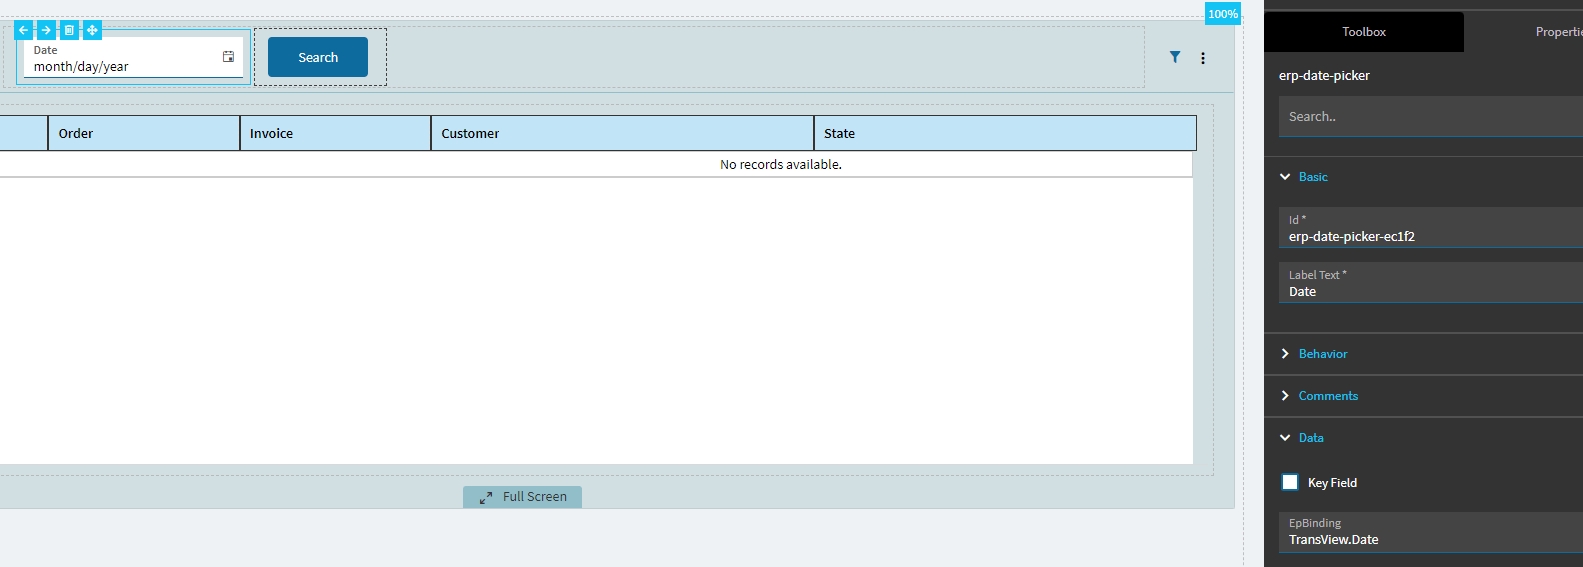Click the Invoice column header
Screen dimensions: 1583x567
pyautogui.click(x=335, y=133)
